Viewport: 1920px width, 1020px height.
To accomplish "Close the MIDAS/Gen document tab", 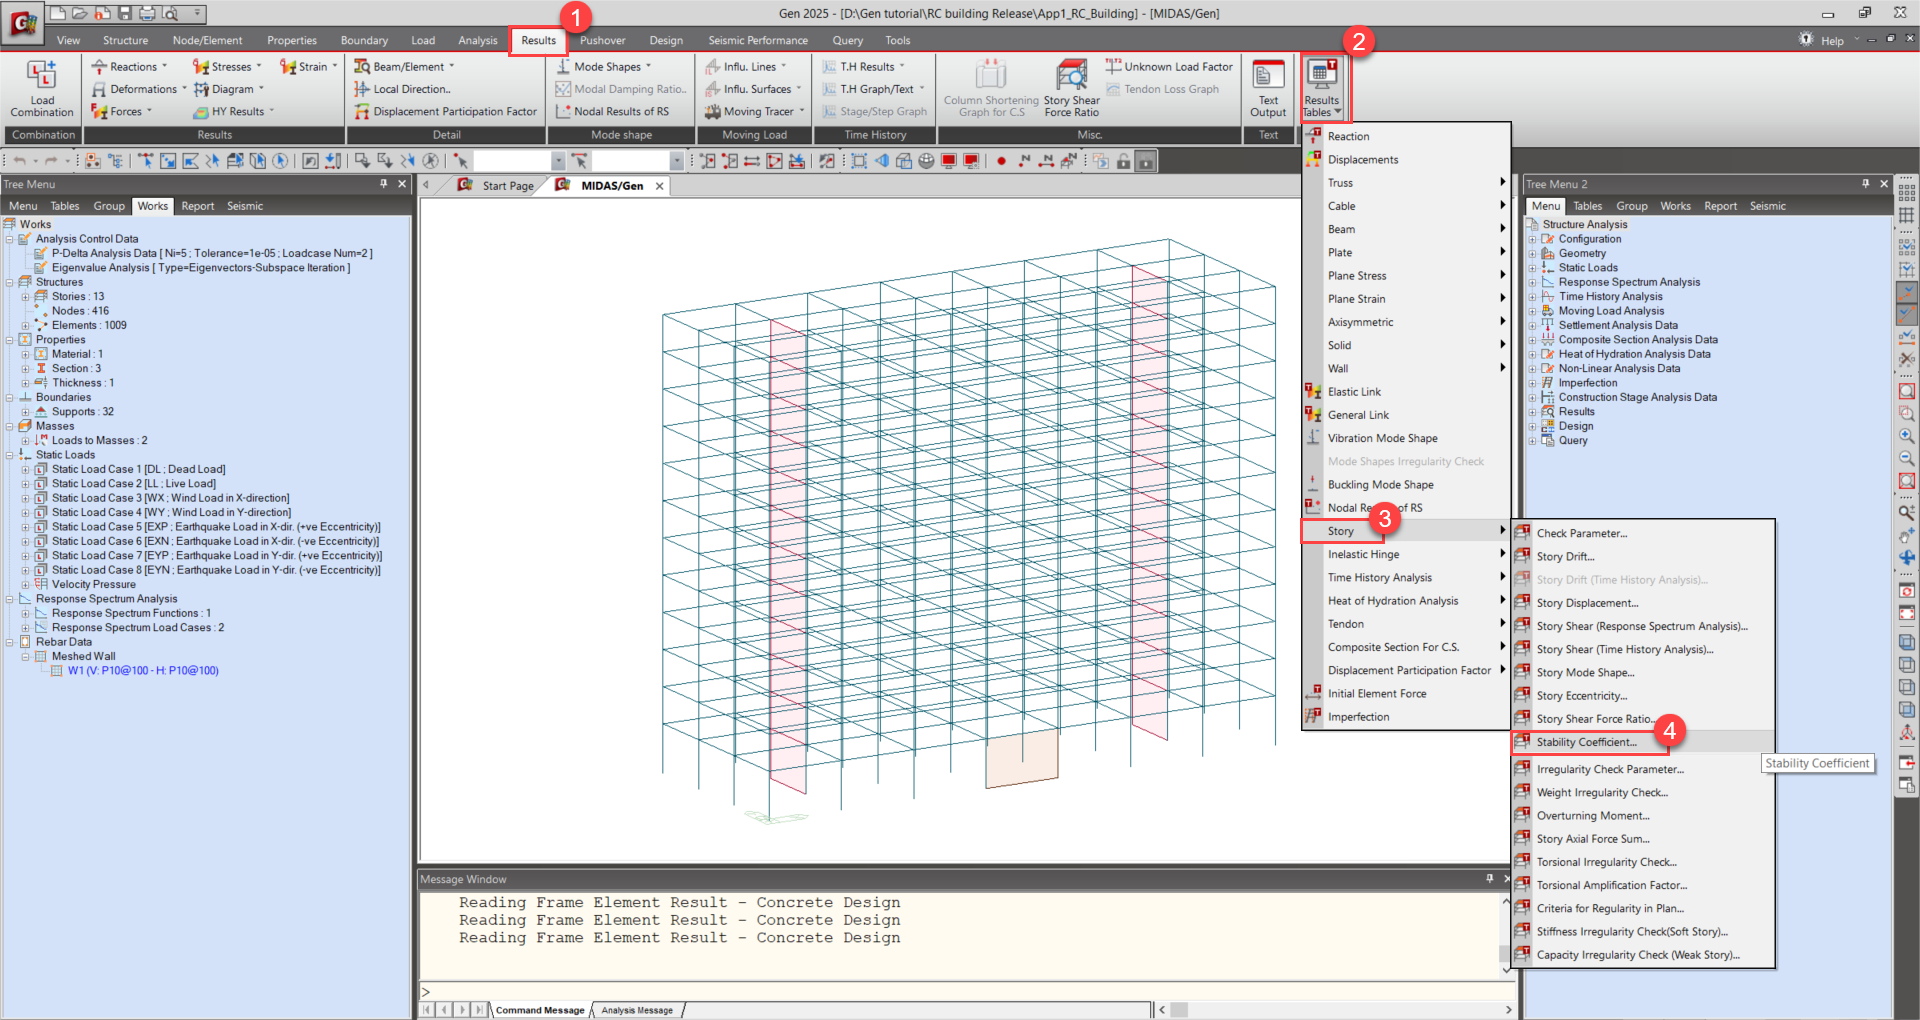I will 659,186.
